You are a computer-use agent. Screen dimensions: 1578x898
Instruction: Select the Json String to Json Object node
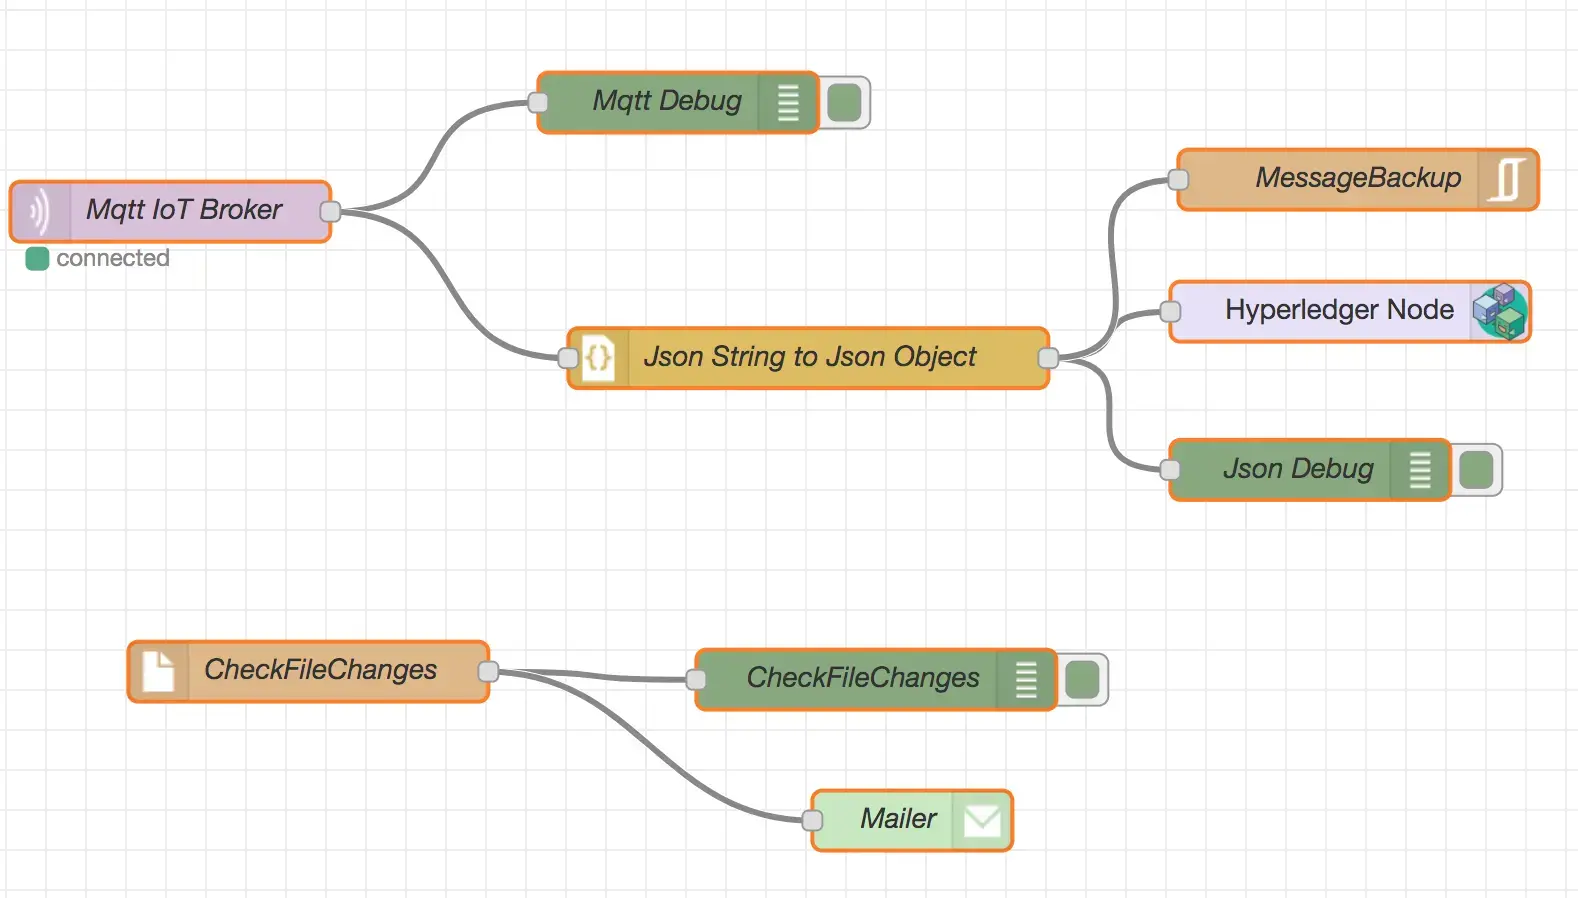coord(809,357)
